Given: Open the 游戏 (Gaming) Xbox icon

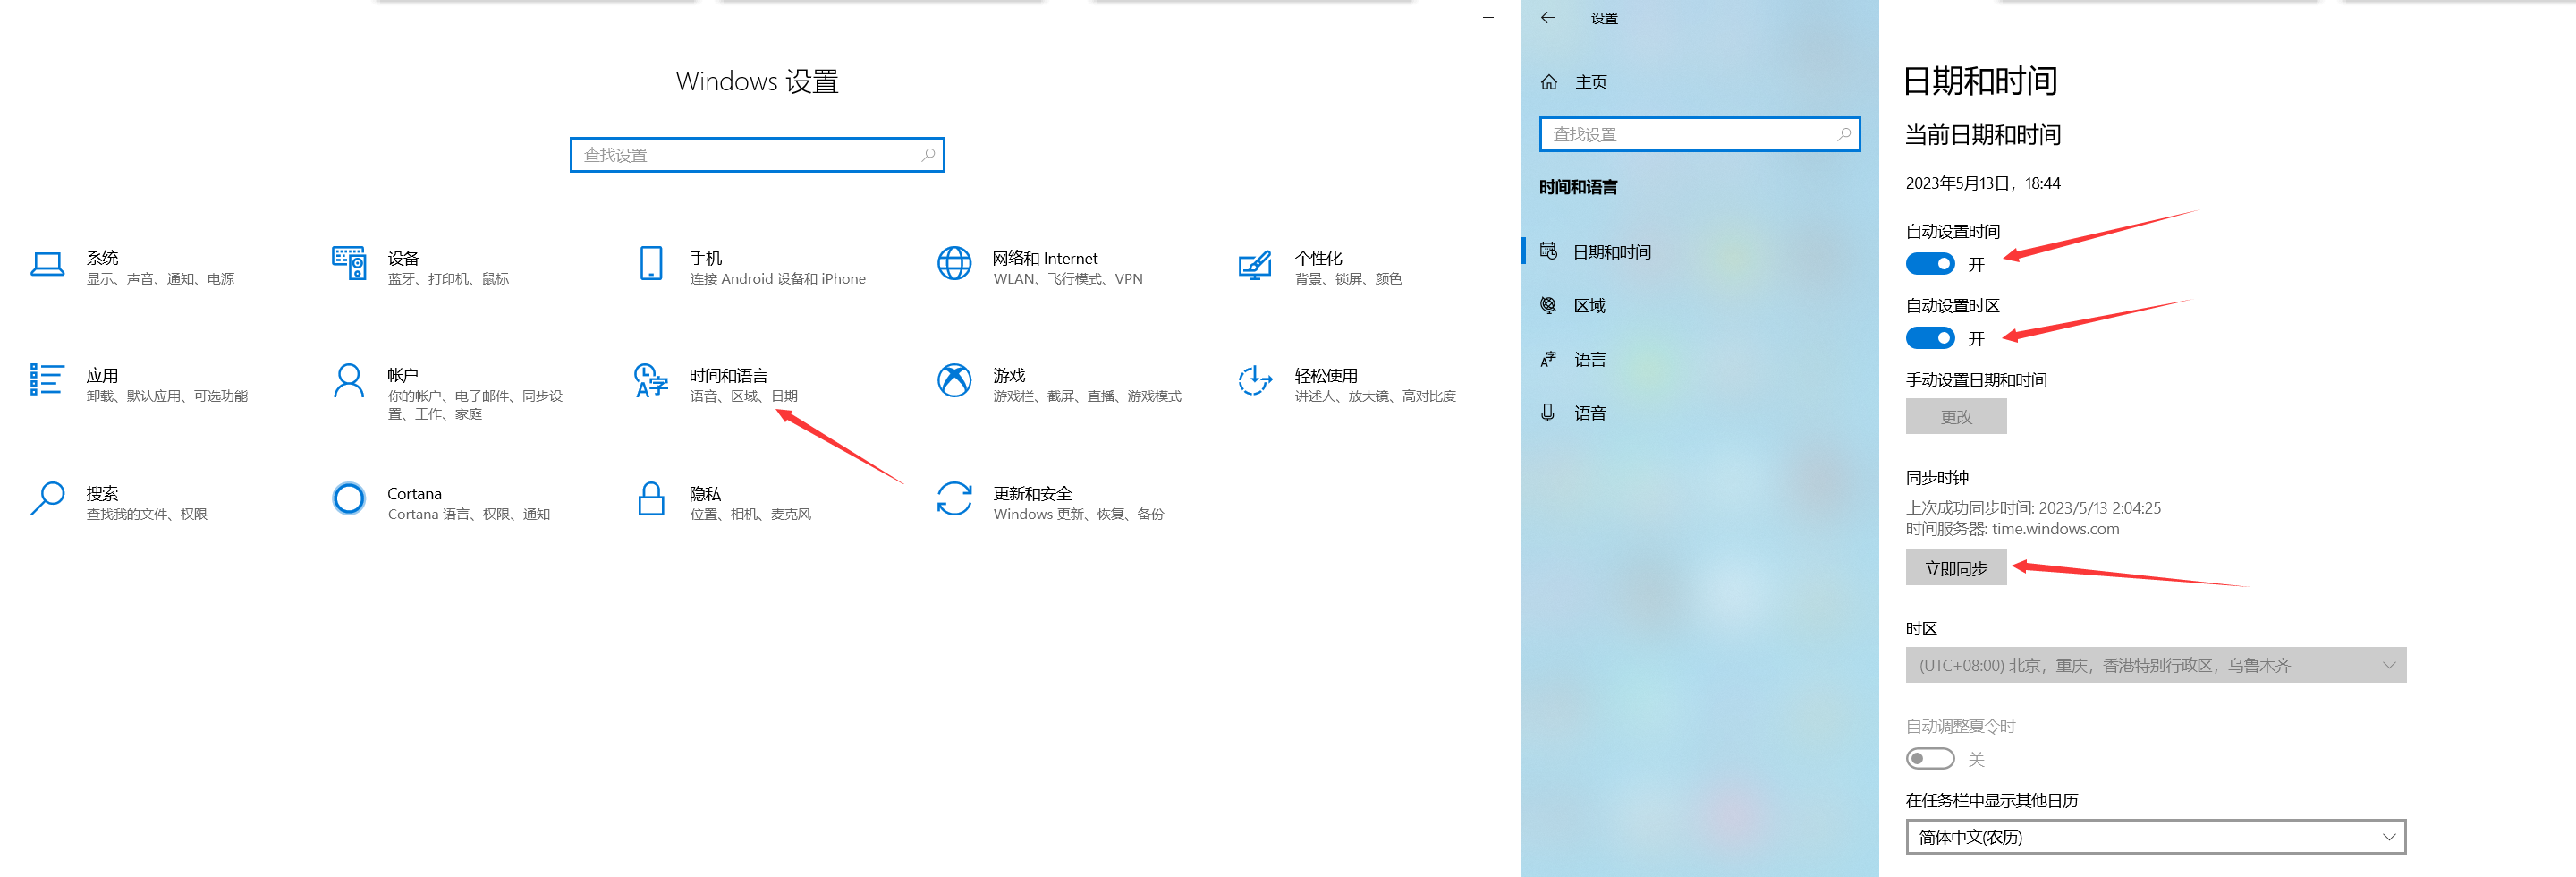Looking at the screenshot, I should coord(954,380).
